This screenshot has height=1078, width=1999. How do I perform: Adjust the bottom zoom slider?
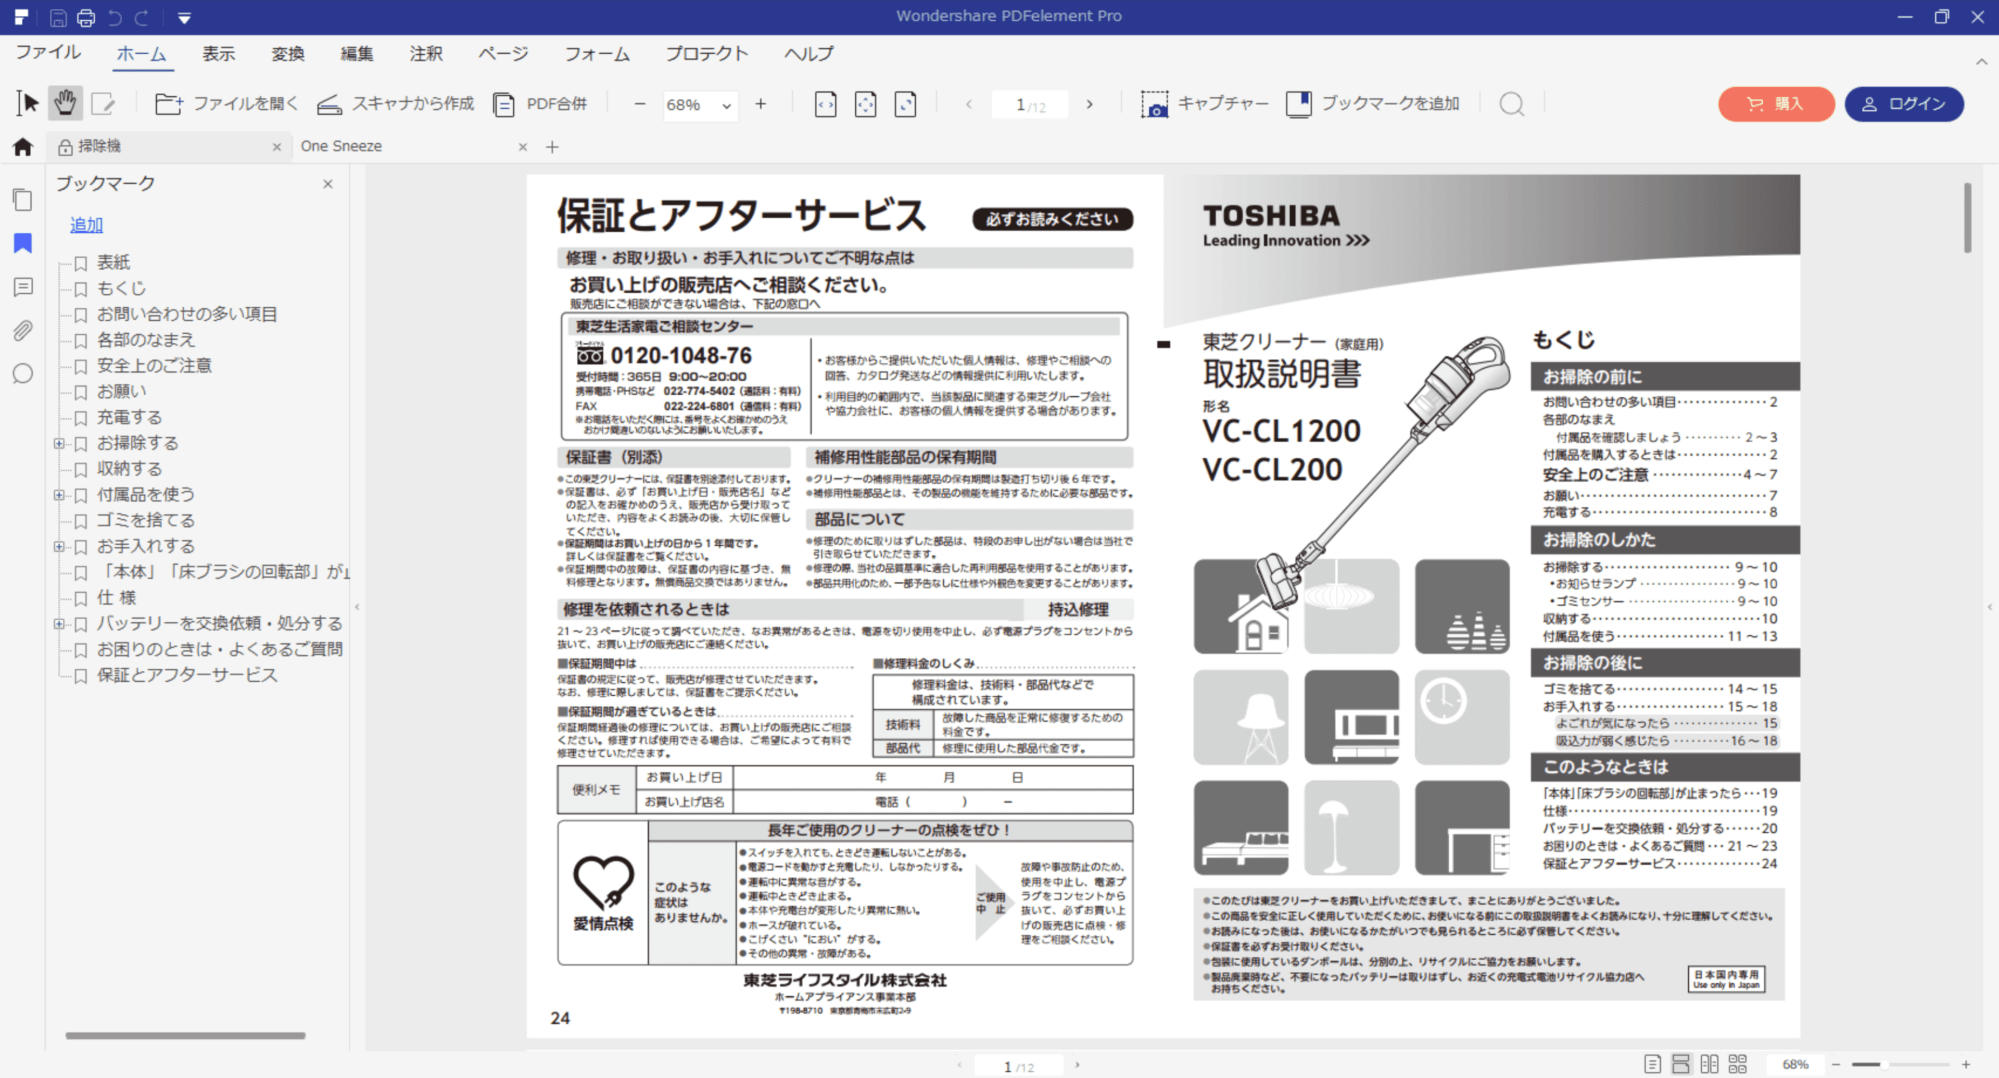[1900, 1065]
